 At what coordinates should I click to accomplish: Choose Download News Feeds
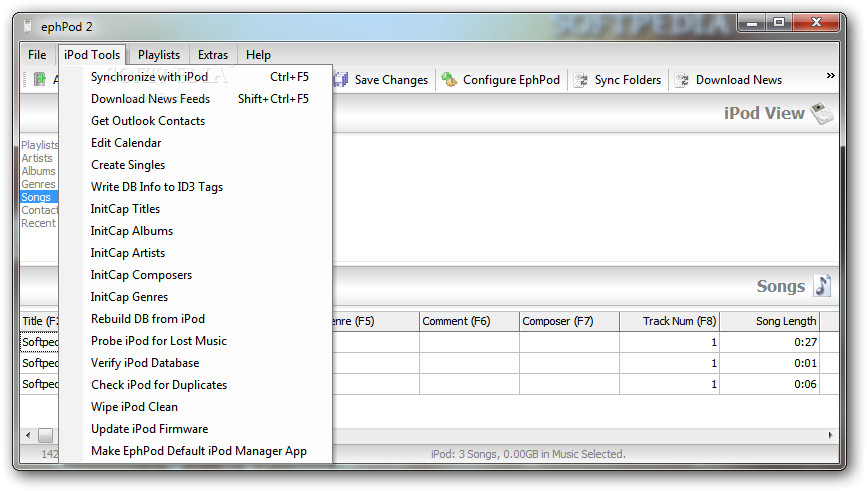196,99
